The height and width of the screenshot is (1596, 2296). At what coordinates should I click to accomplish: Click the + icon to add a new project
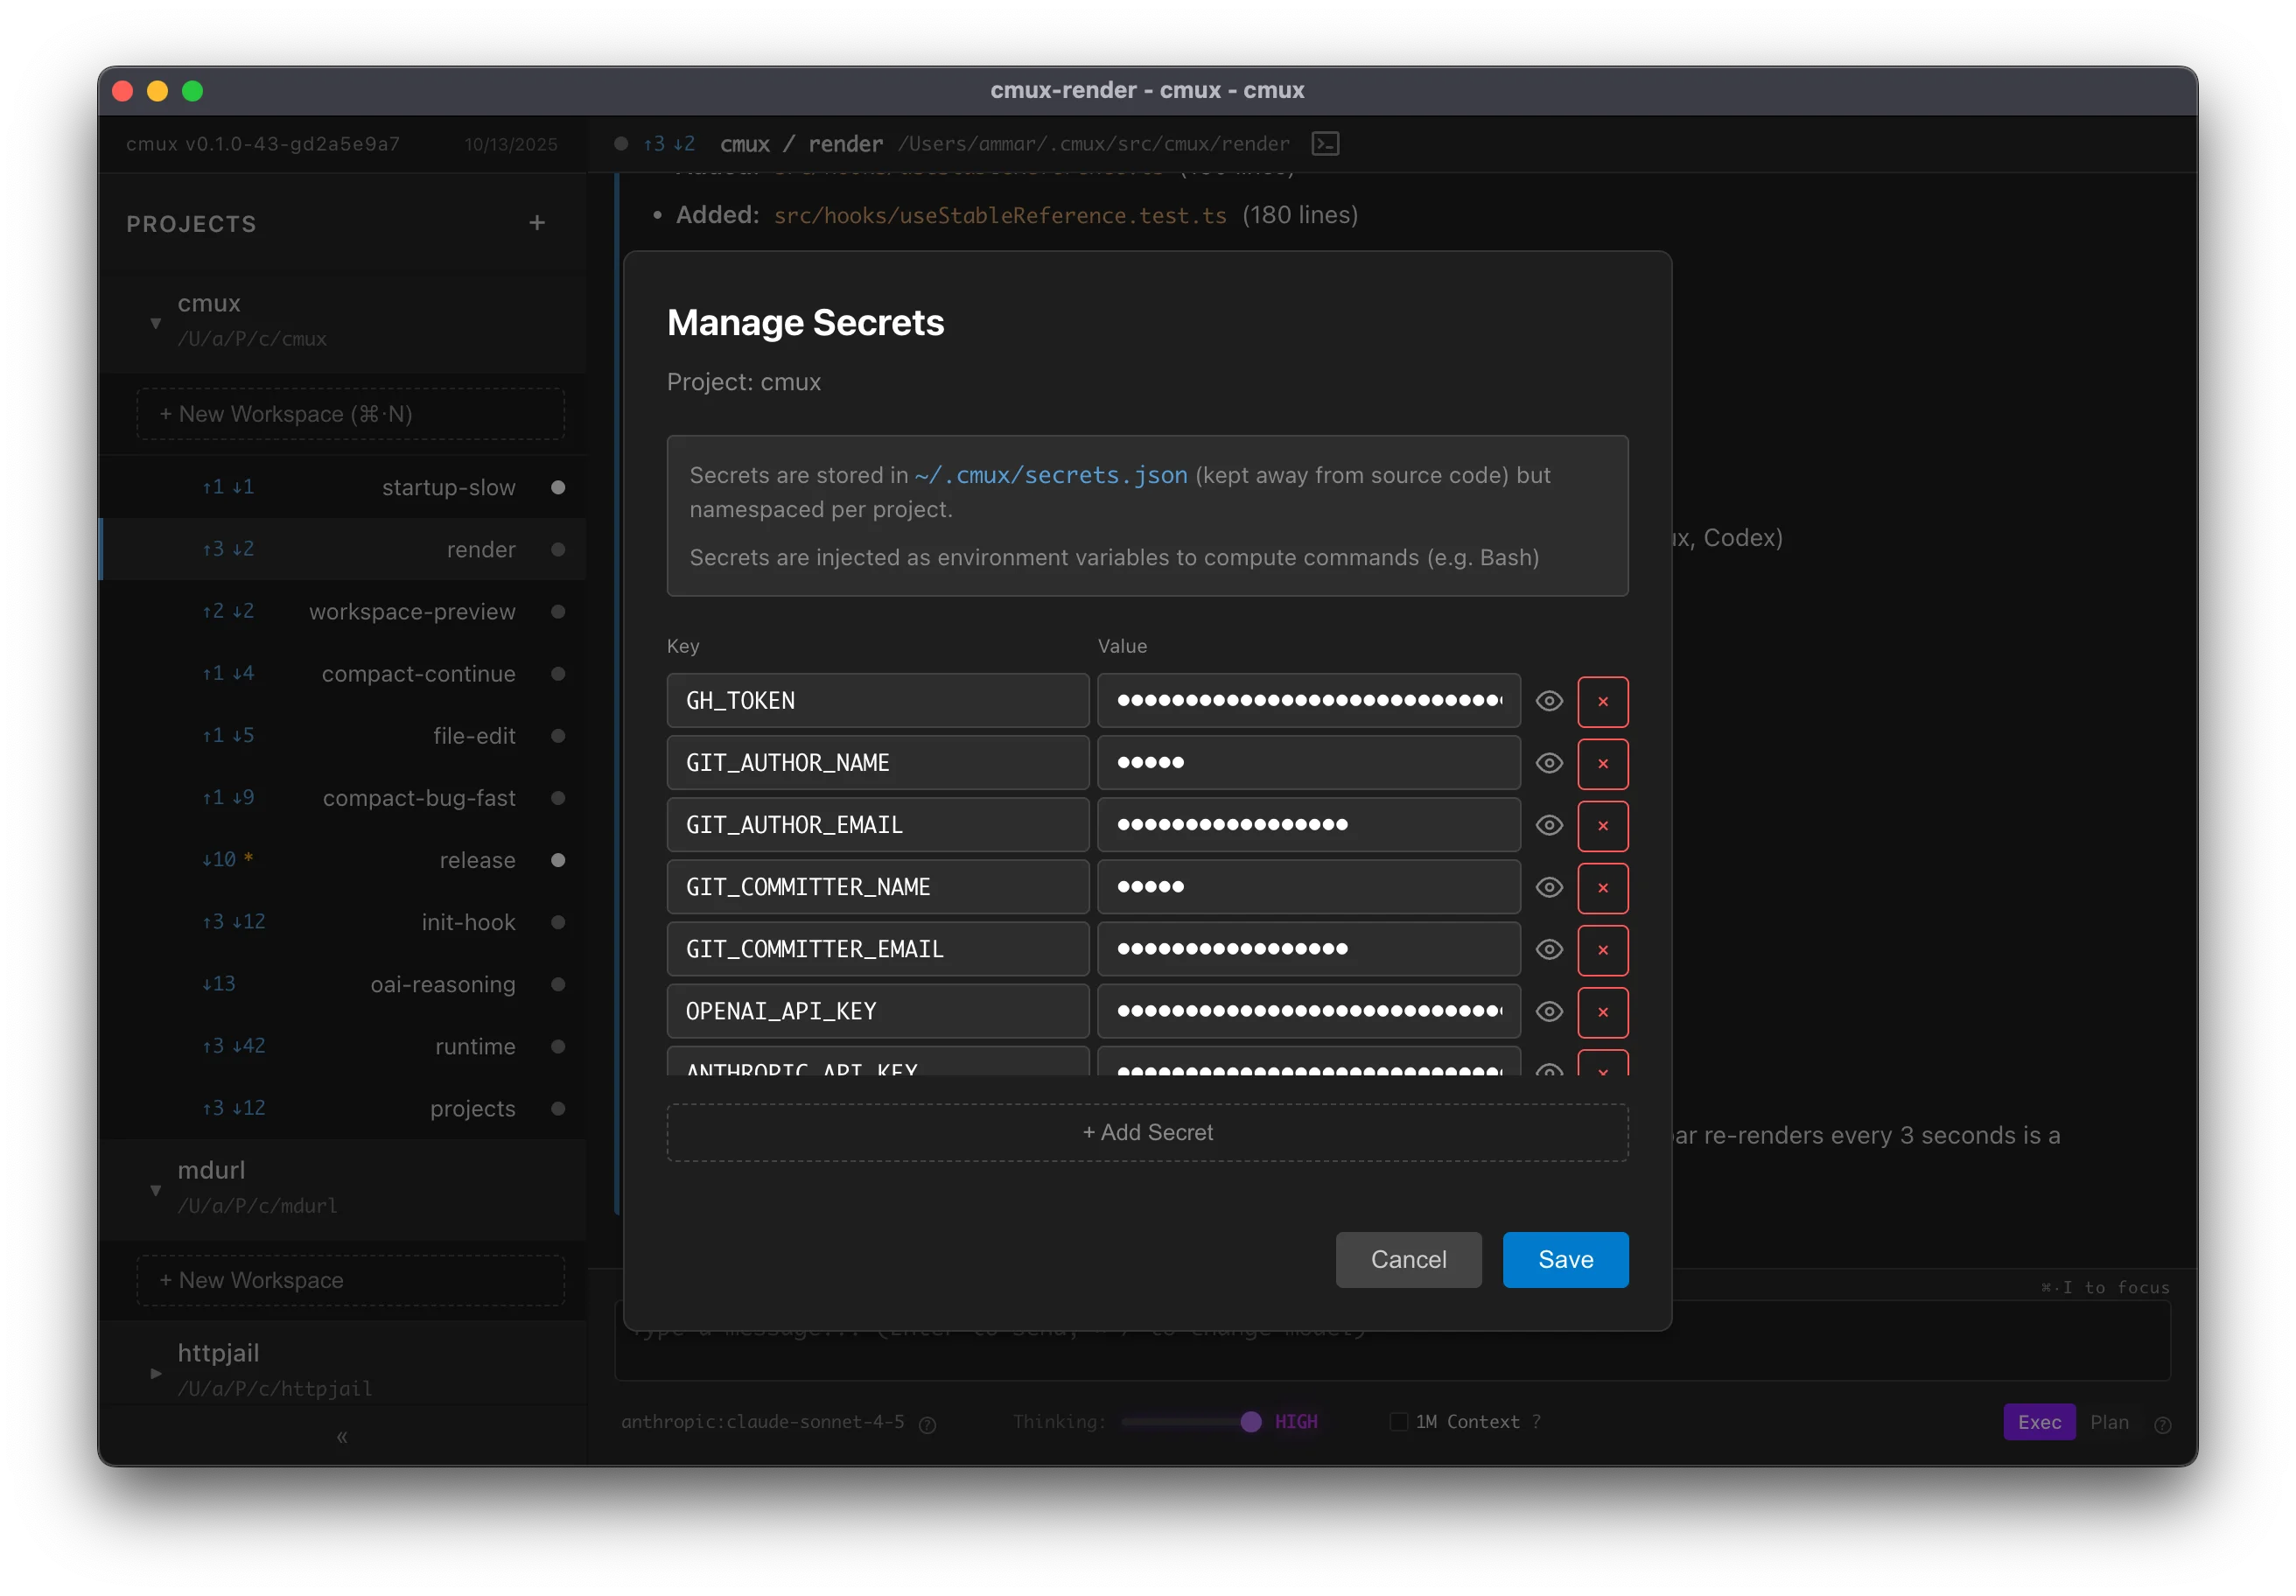[538, 223]
